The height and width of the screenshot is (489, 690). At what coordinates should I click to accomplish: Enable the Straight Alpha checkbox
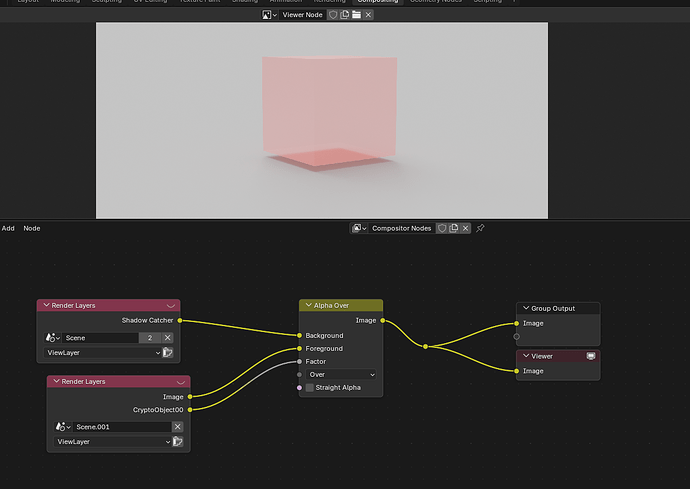click(x=310, y=387)
